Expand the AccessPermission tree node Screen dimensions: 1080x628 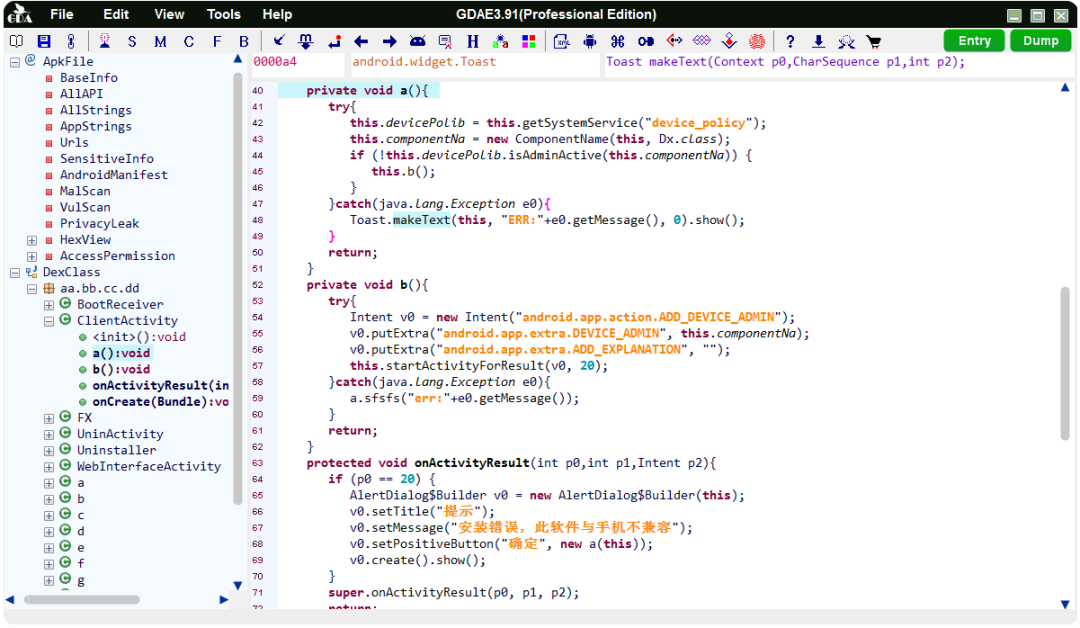coord(32,256)
